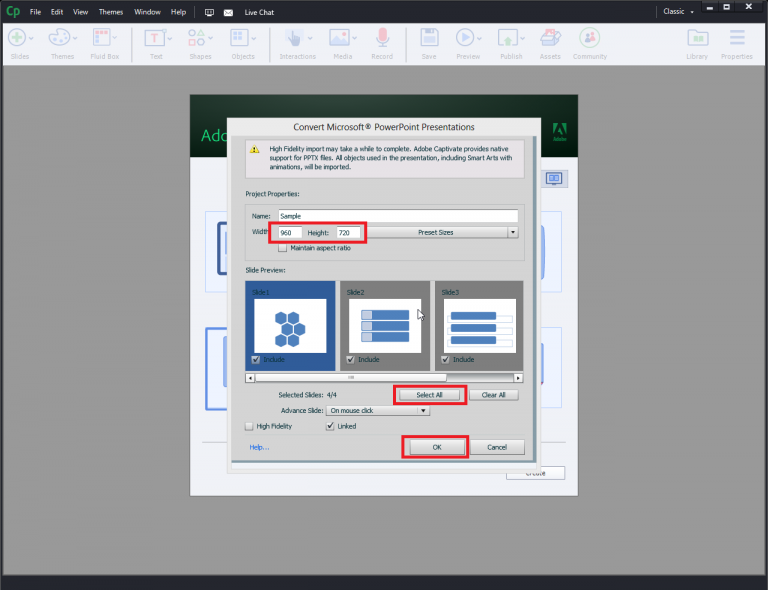Open the Community icon
The width and height of the screenshot is (768, 590).
point(590,38)
